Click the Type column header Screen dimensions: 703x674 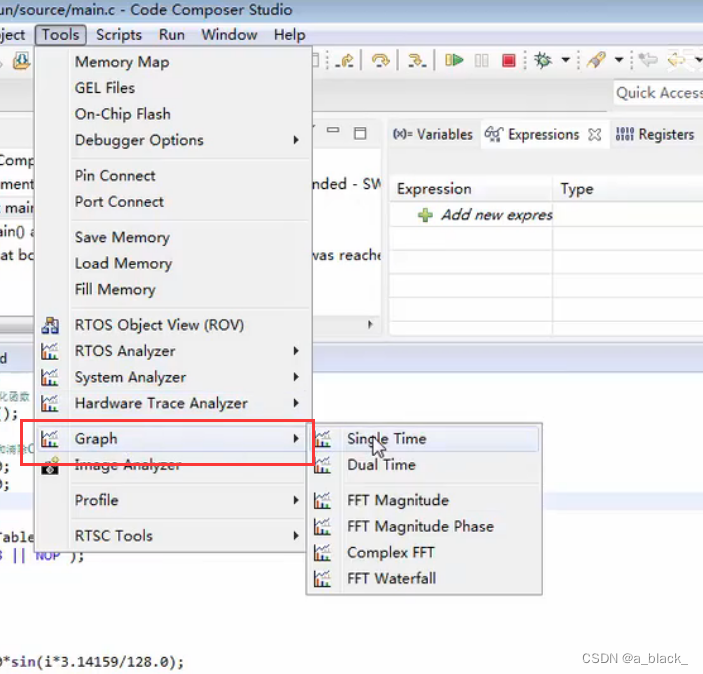(x=577, y=189)
